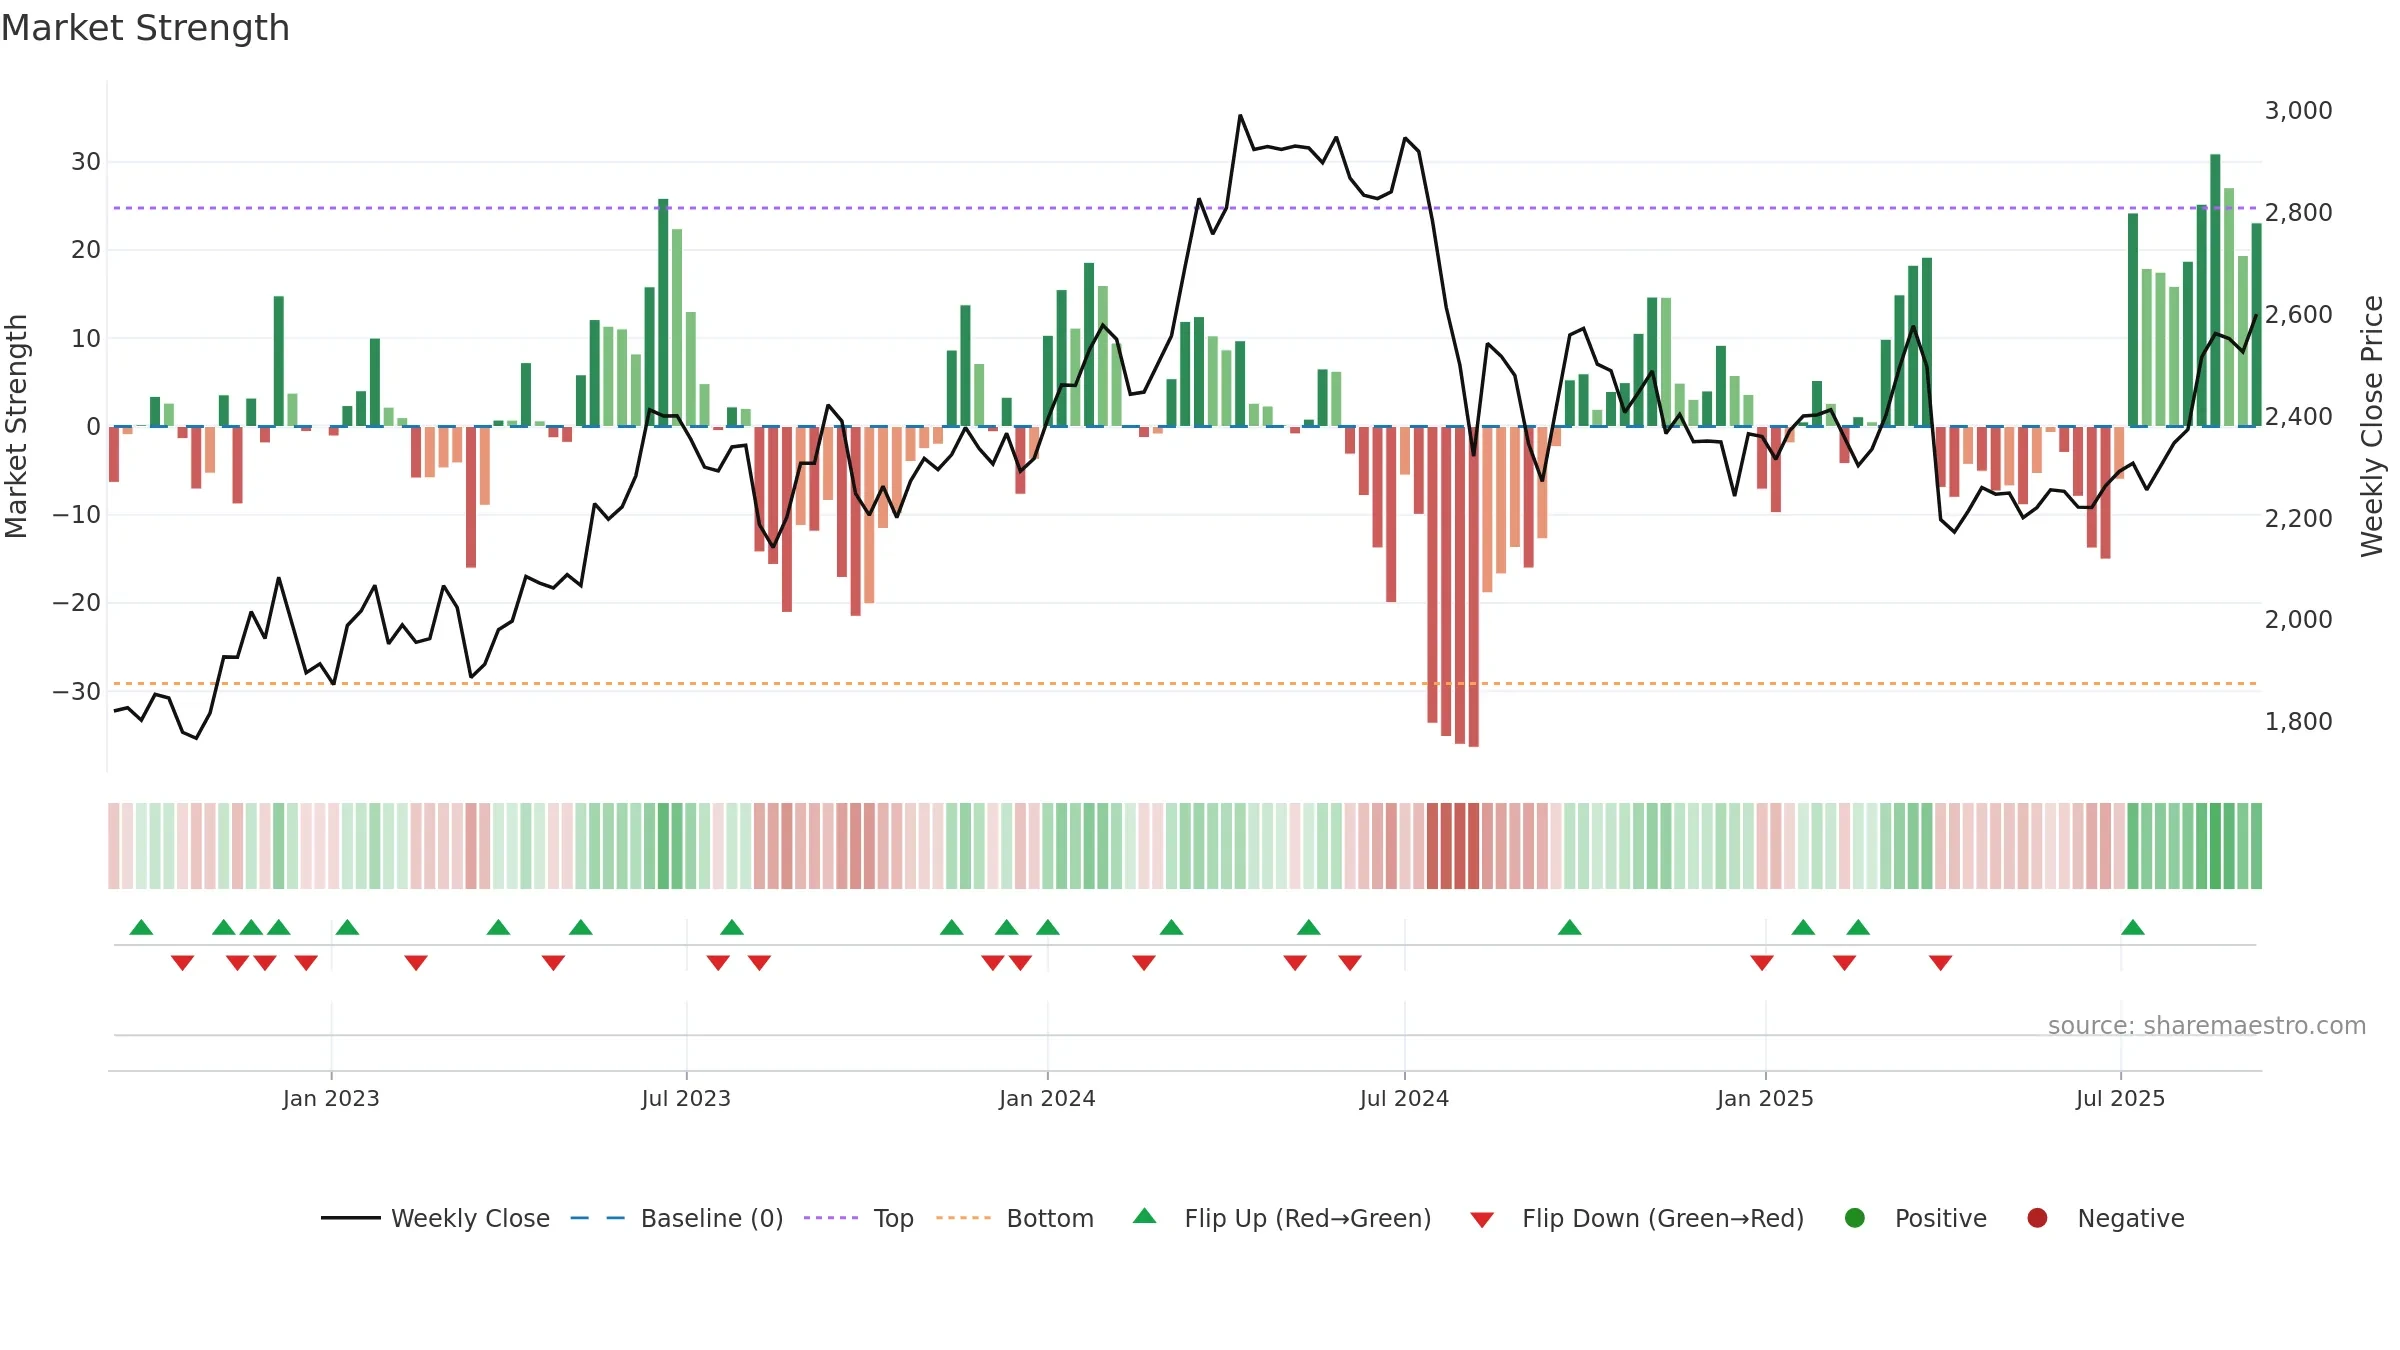
Task: Click the dark red Negative dot in legend
Action: tap(2037, 1218)
